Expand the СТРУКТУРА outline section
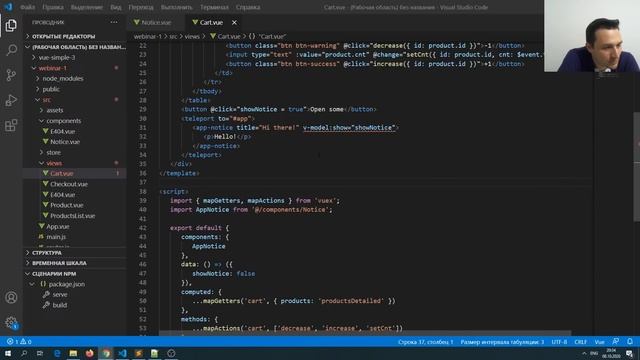This screenshot has height=360, width=640. 75,253
